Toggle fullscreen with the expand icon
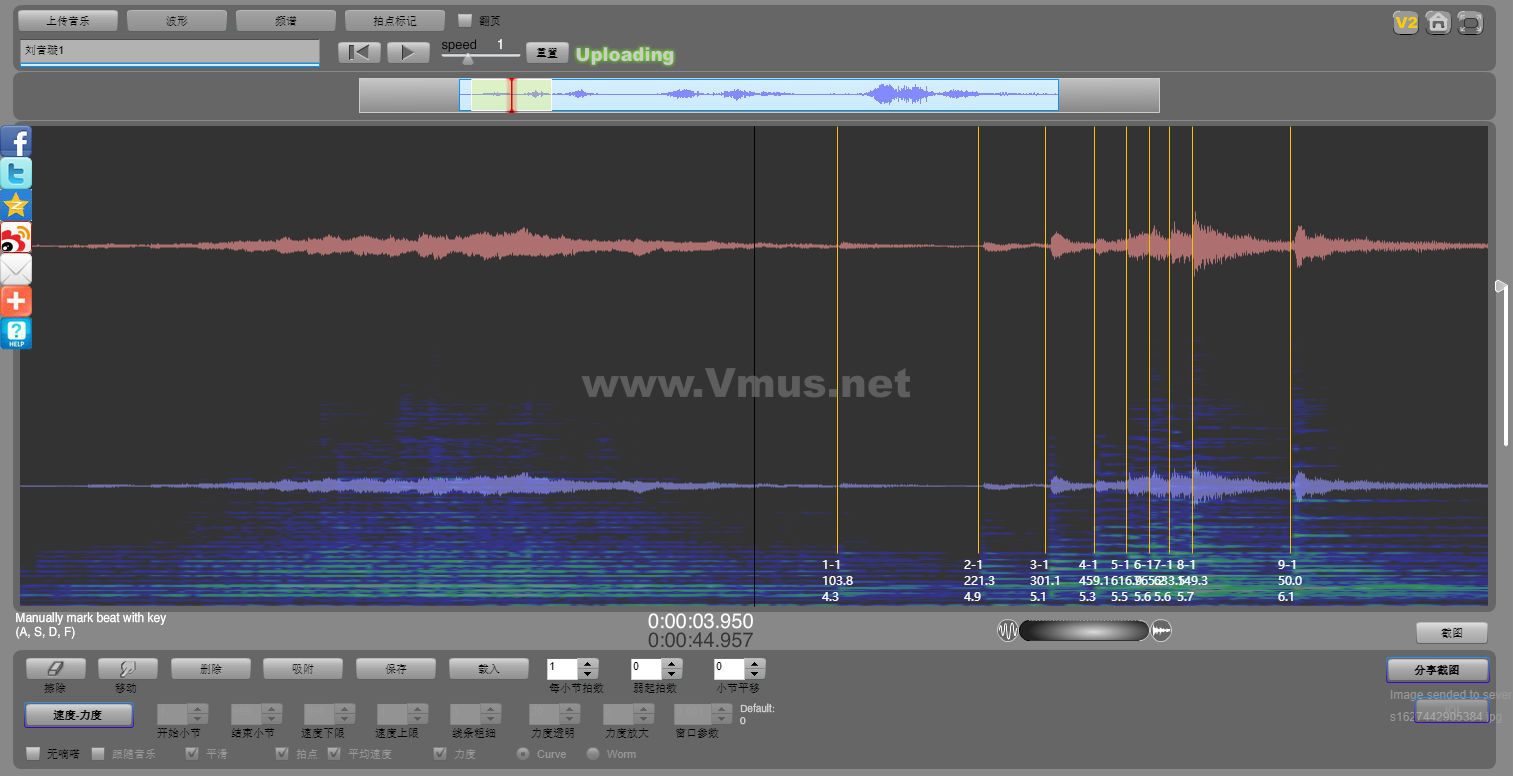Screen dimensions: 1513x776 coord(1470,22)
